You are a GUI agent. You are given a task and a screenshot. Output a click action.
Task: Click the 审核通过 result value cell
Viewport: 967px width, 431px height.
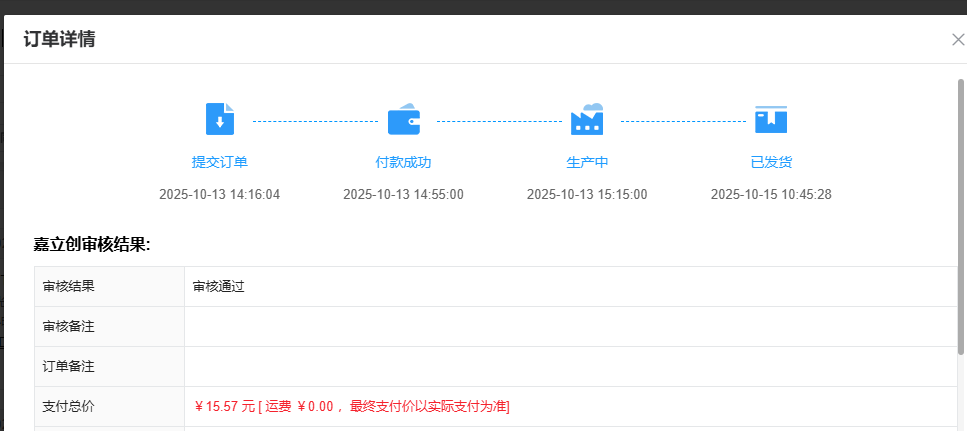tap(219, 287)
